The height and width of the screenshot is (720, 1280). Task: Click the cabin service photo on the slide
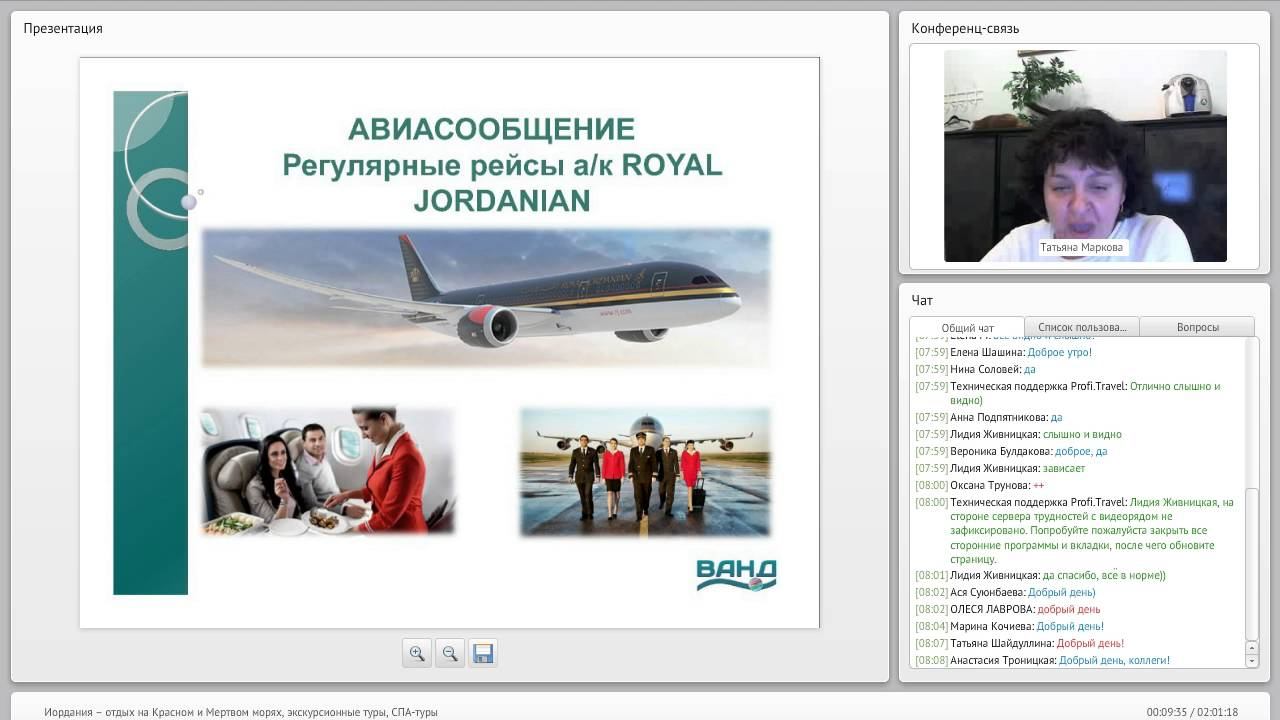click(328, 471)
